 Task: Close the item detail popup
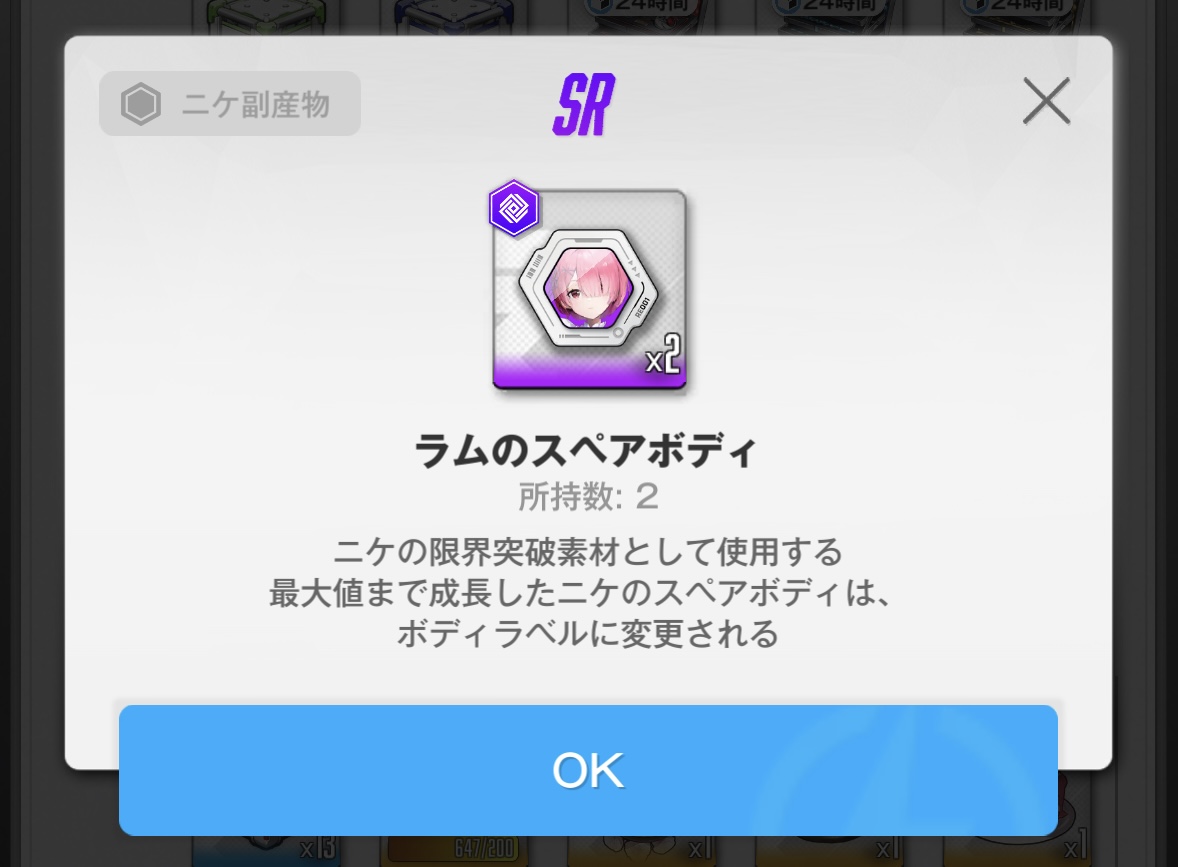[1046, 101]
